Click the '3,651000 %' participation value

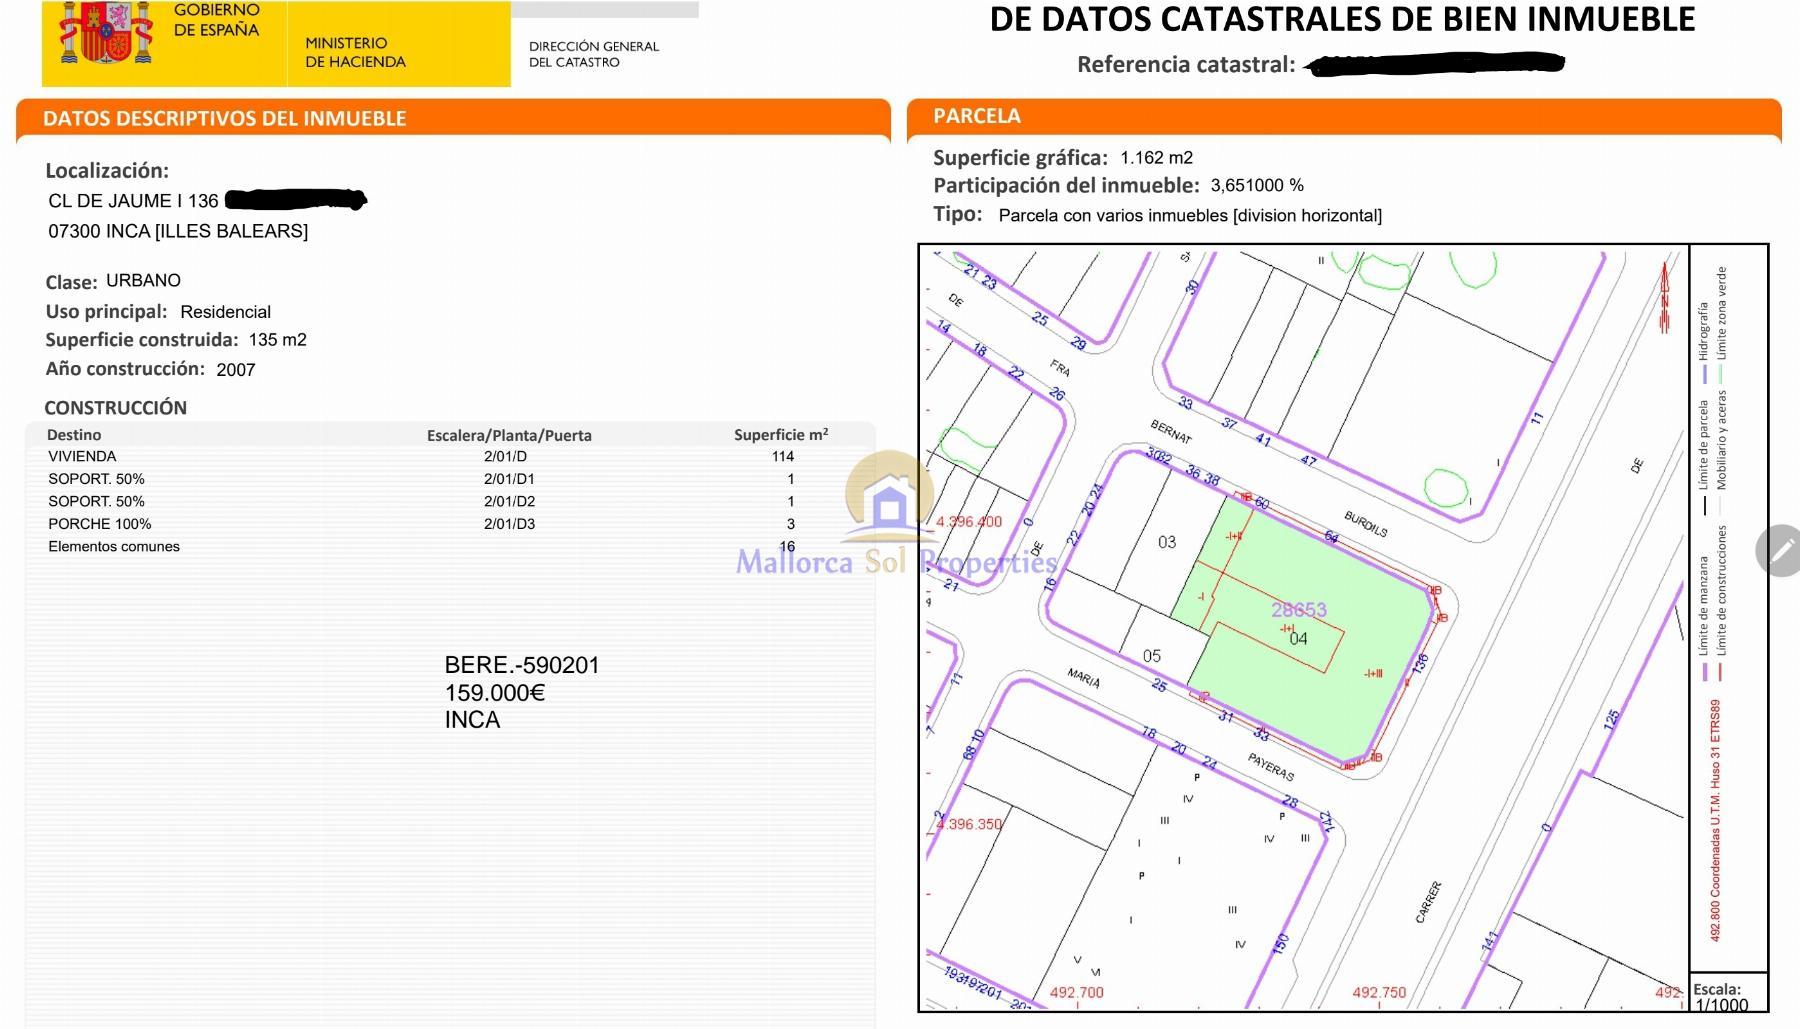click(1257, 185)
